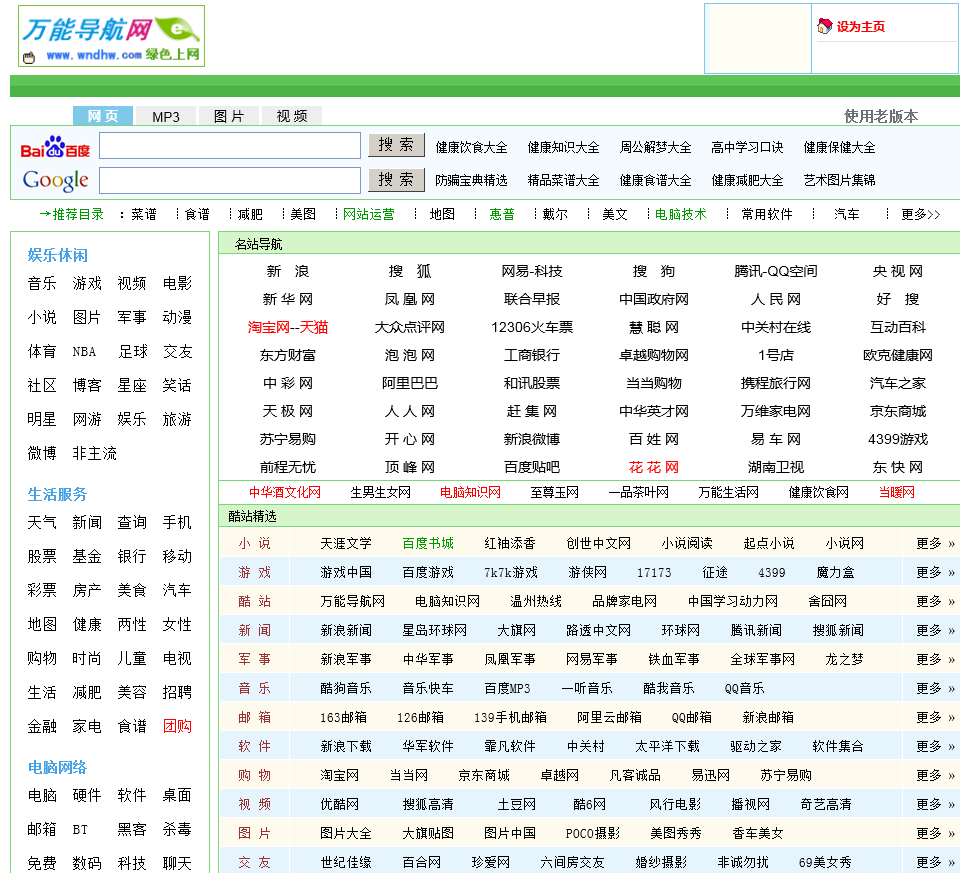Open the 视频 search tab
960x873 pixels.
pos(292,117)
